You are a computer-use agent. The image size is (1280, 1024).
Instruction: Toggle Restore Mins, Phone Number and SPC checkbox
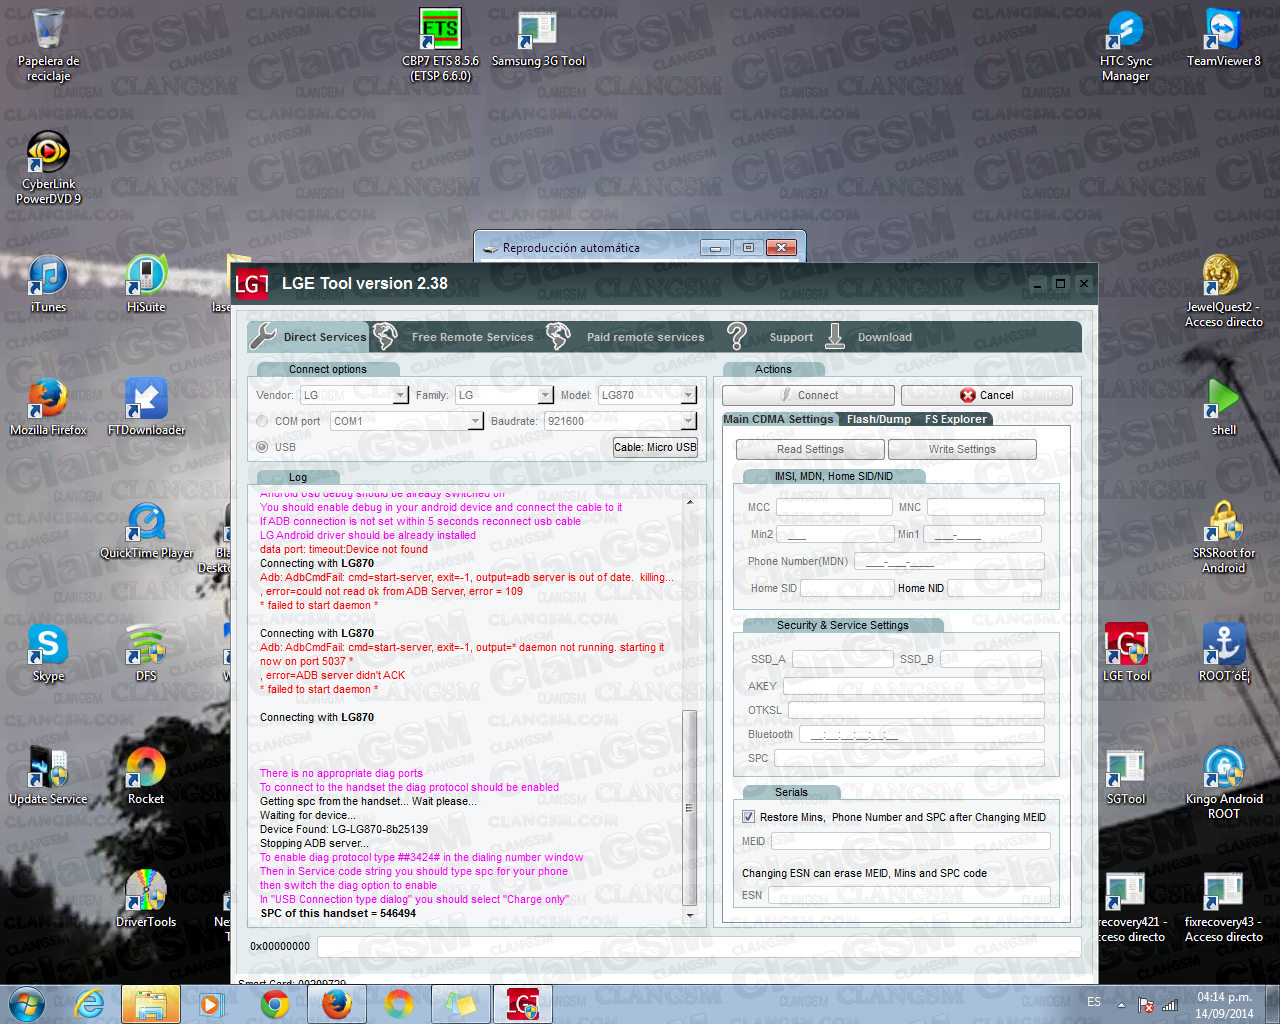click(748, 817)
